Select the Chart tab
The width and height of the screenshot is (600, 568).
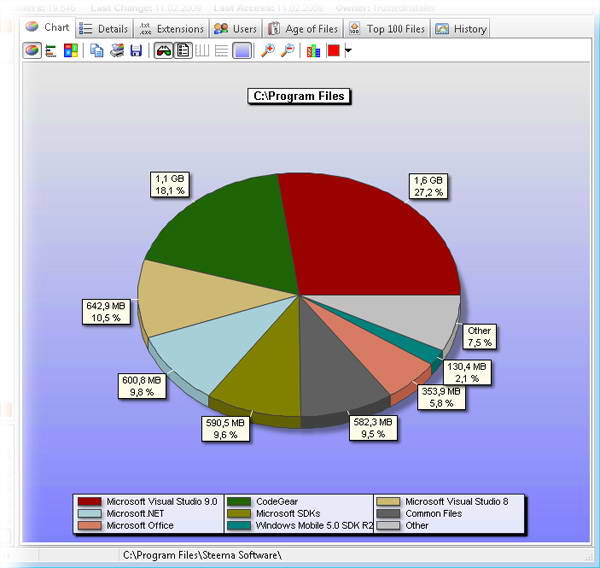point(47,28)
